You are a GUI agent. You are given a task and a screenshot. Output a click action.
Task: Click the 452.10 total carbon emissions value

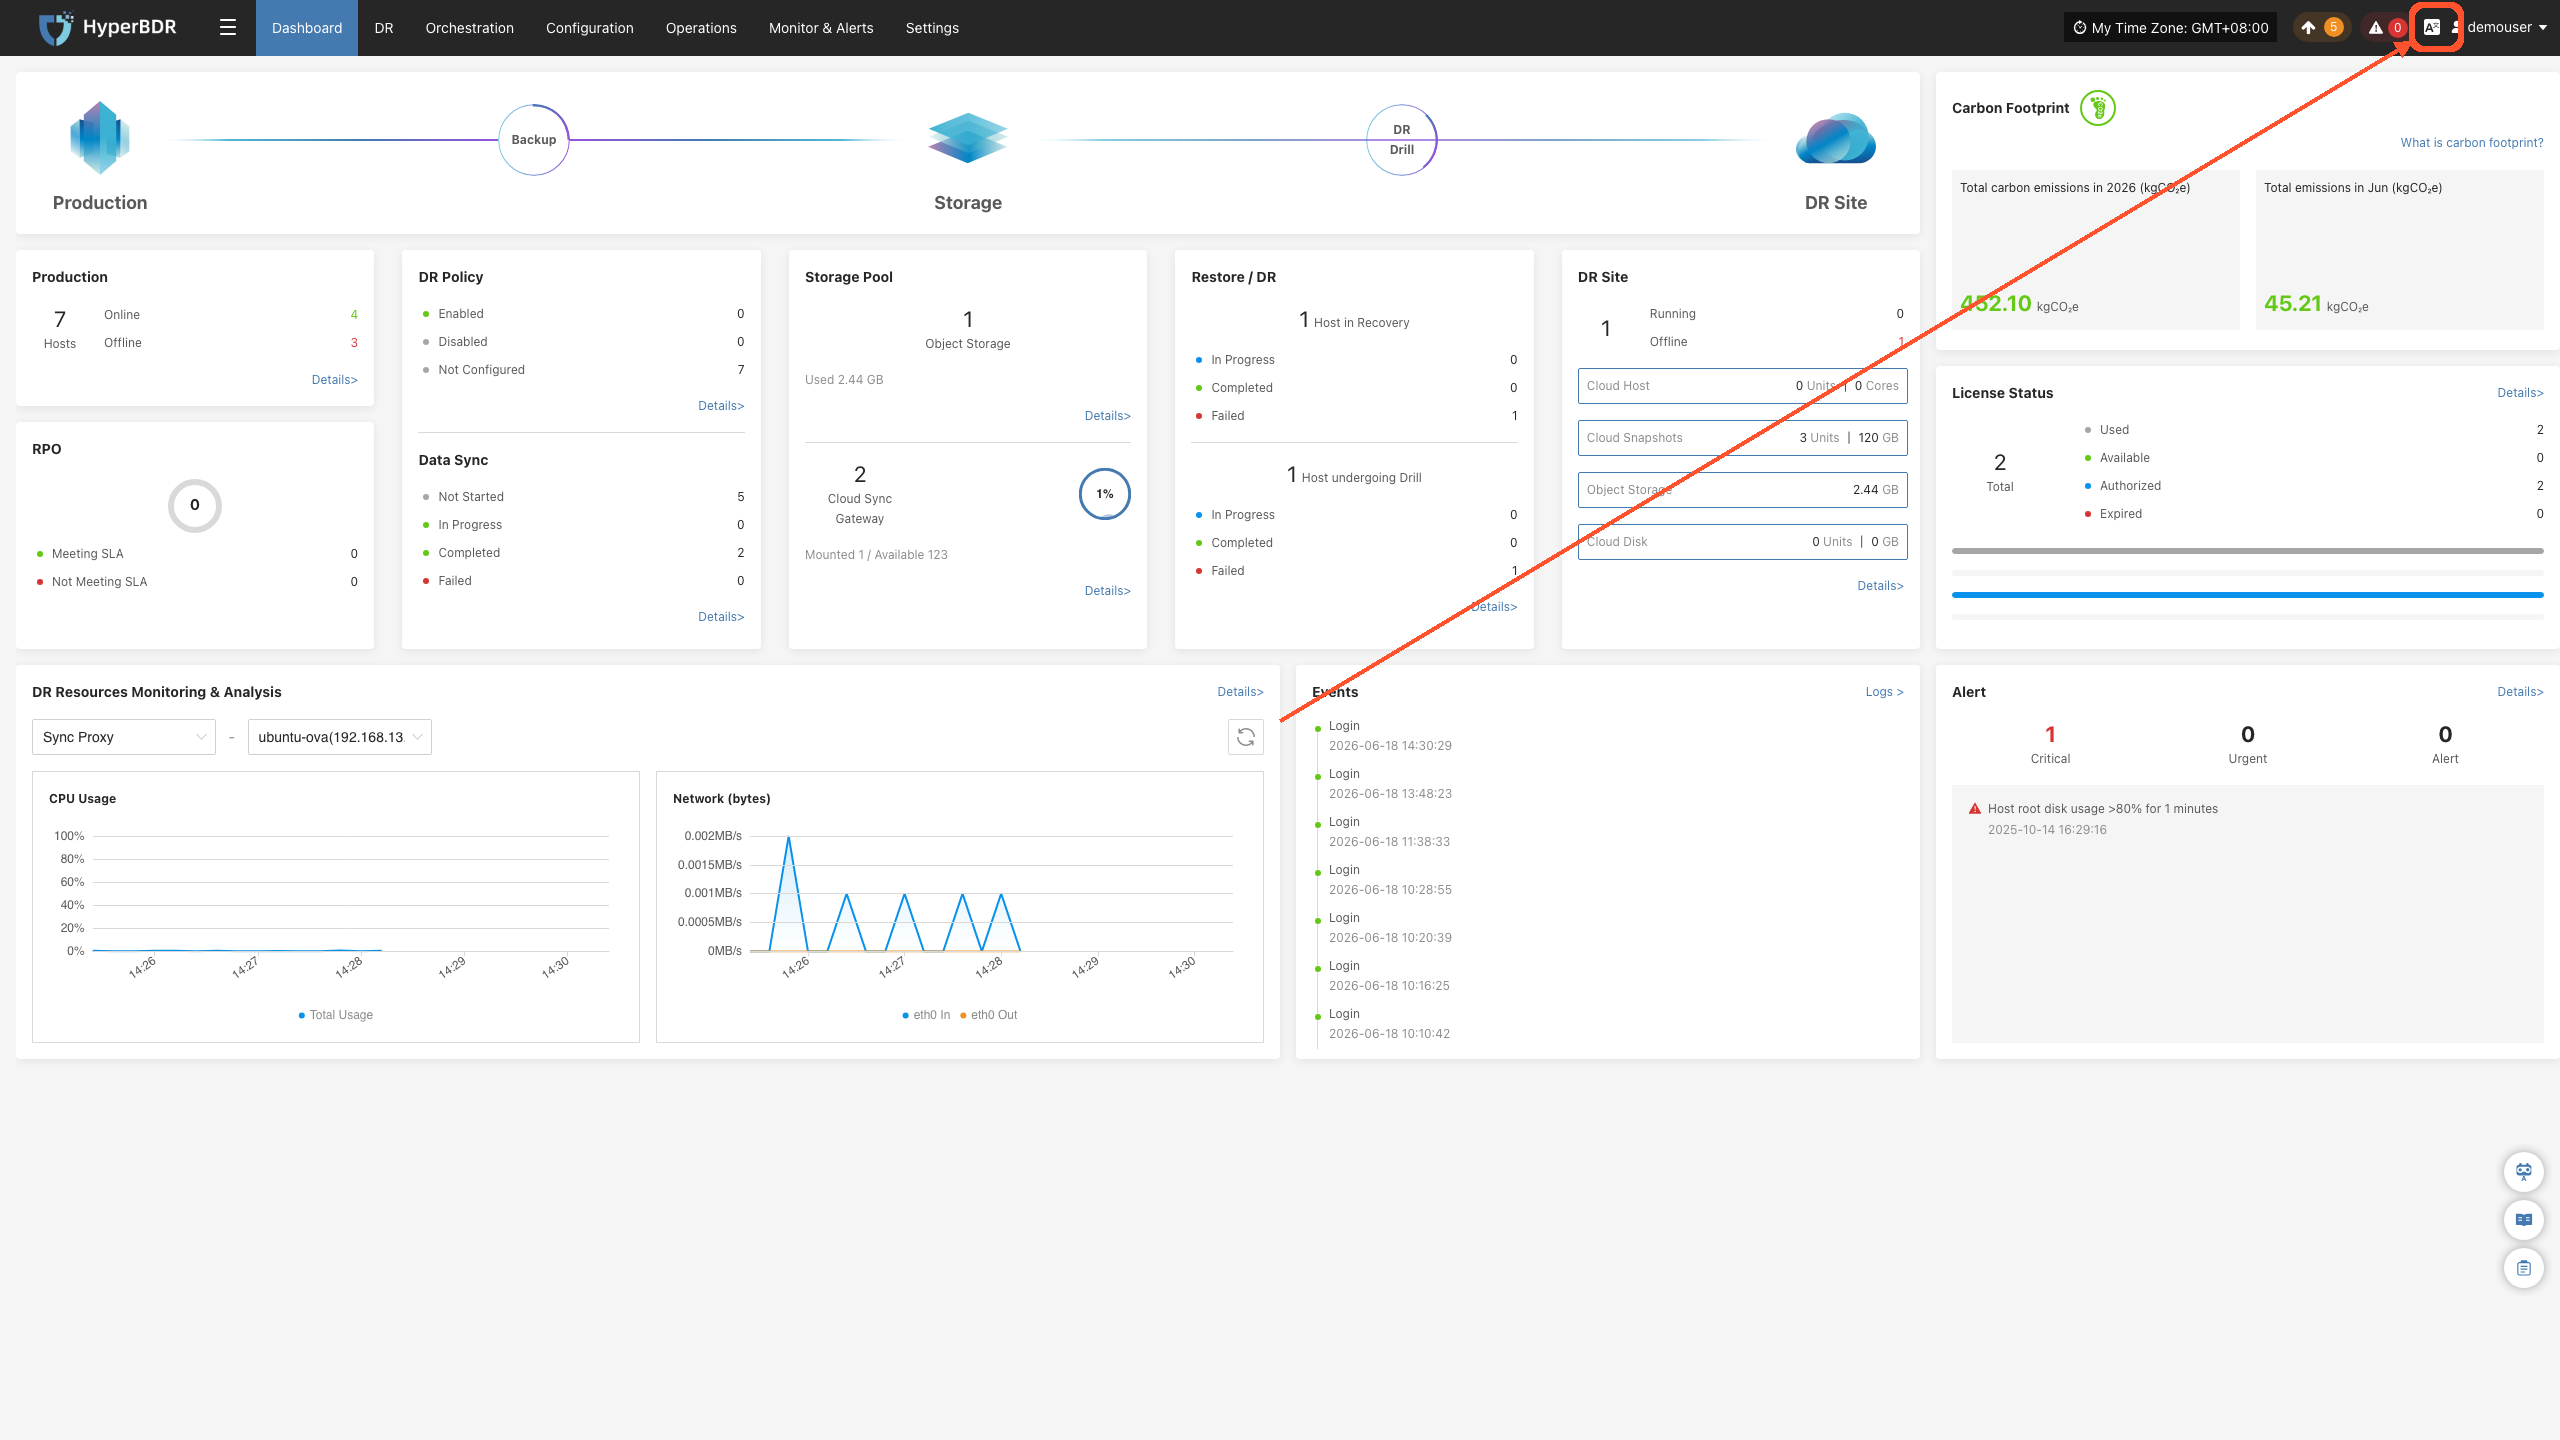pos(1995,304)
